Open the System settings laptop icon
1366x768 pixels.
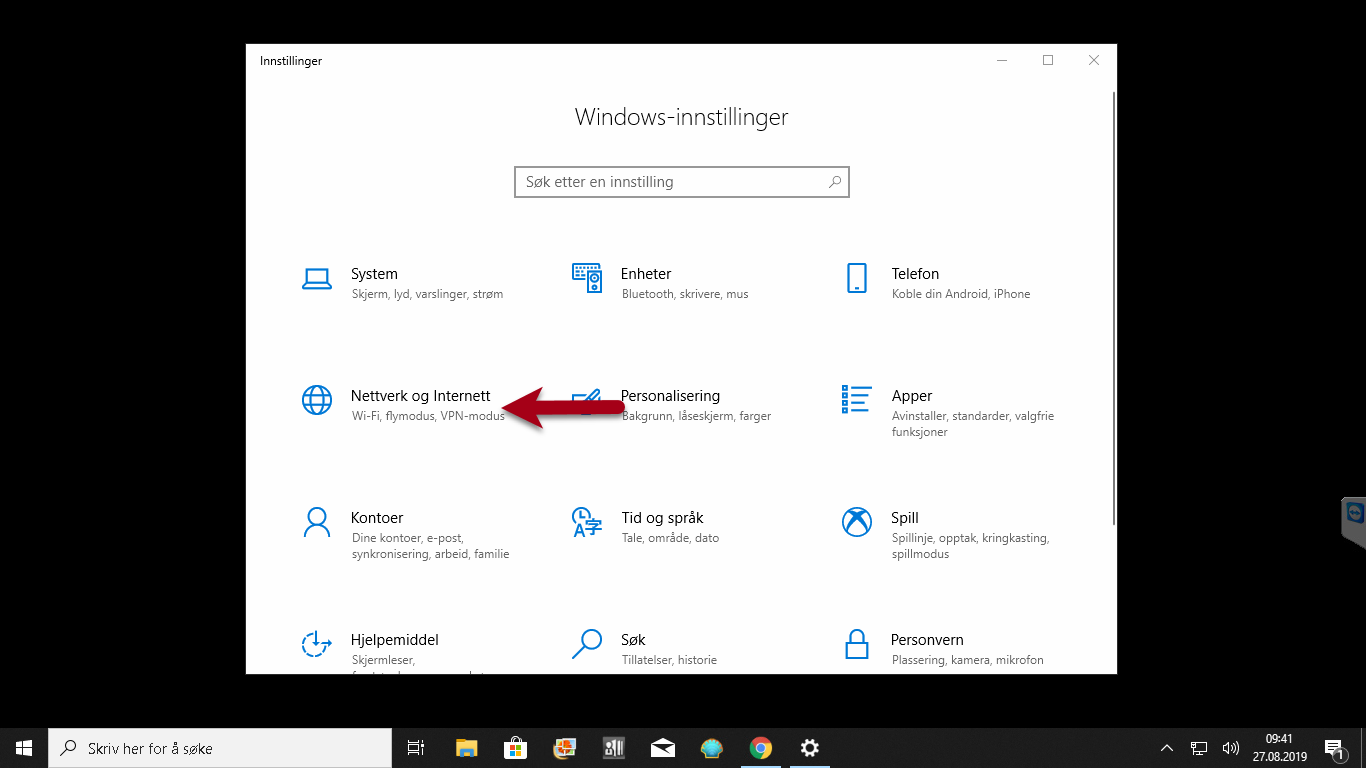(316, 278)
